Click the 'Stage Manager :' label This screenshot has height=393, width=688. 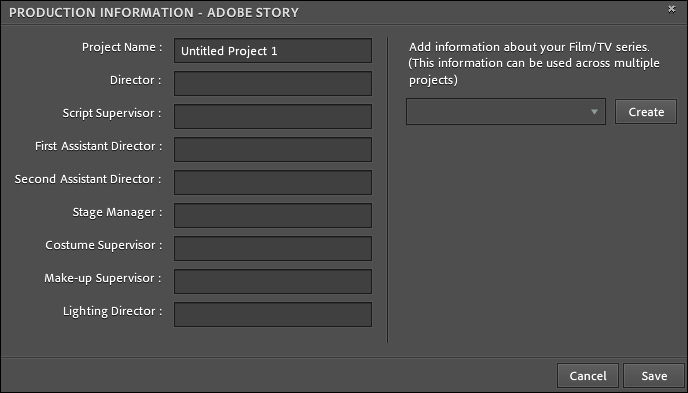pos(117,212)
